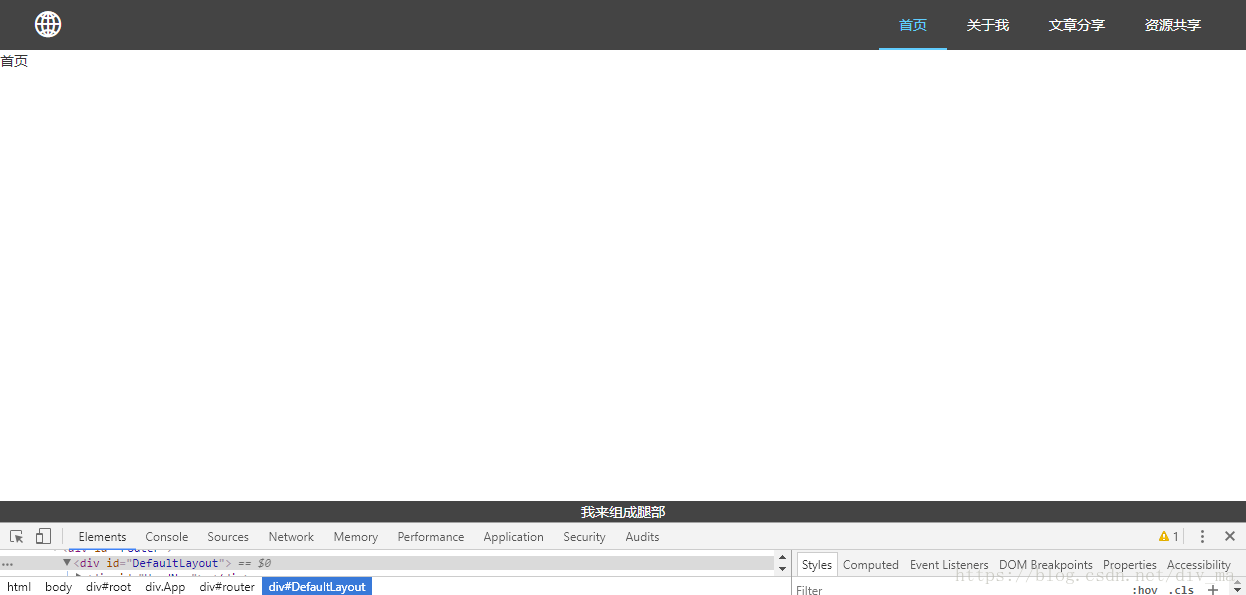This screenshot has width=1246, height=595.
Task: Switch to the Console tab
Action: click(x=167, y=537)
